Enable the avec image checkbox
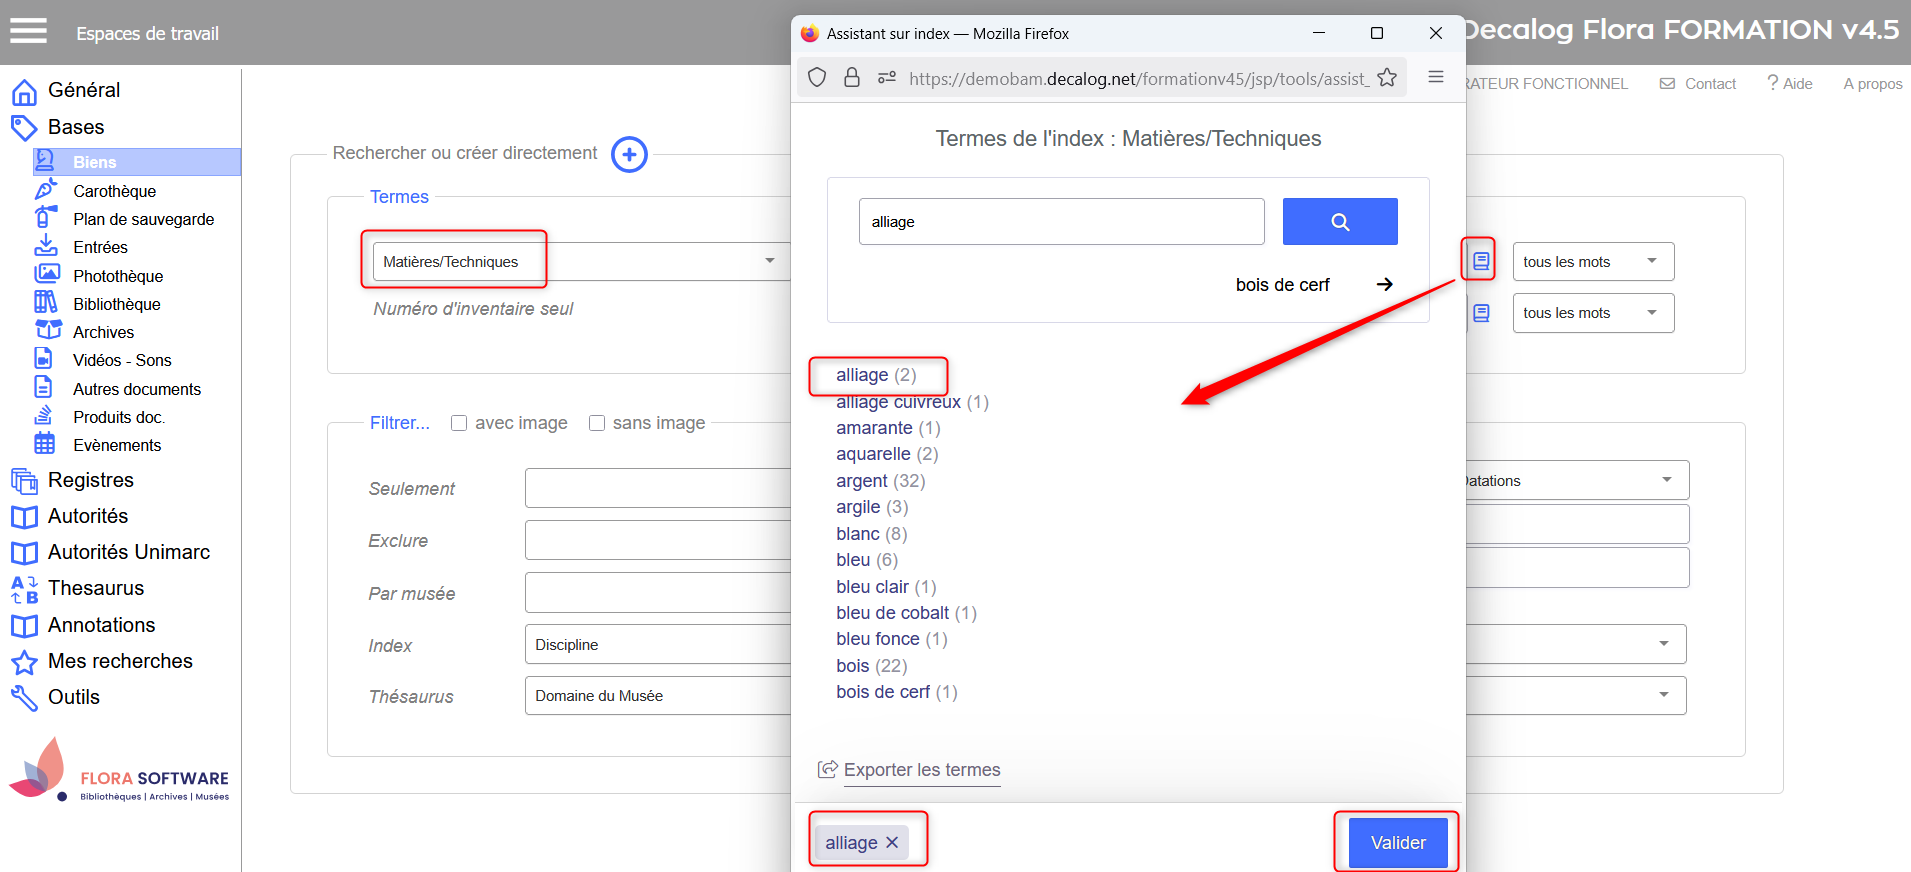The image size is (1911, 872). [x=459, y=423]
